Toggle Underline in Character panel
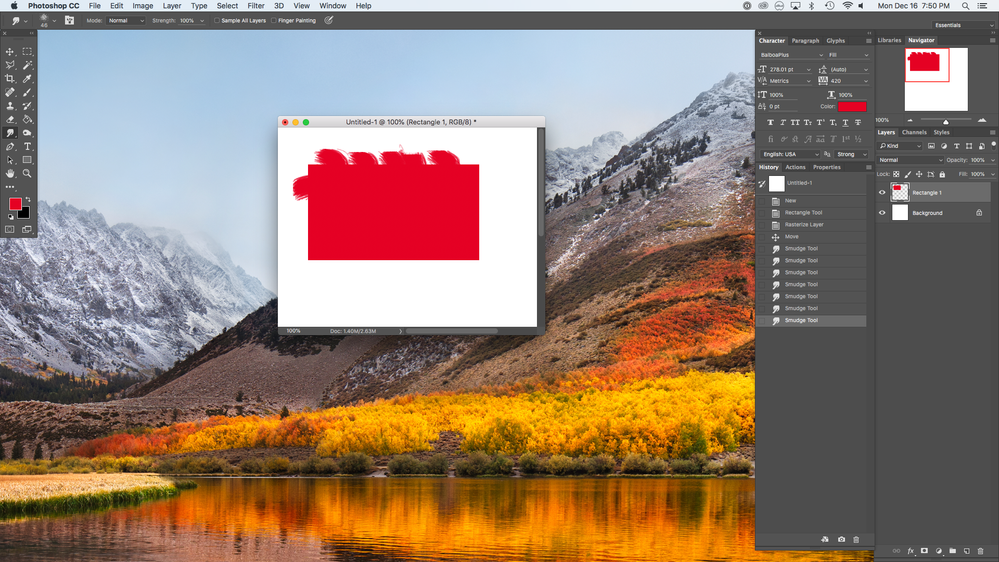 tap(845, 122)
